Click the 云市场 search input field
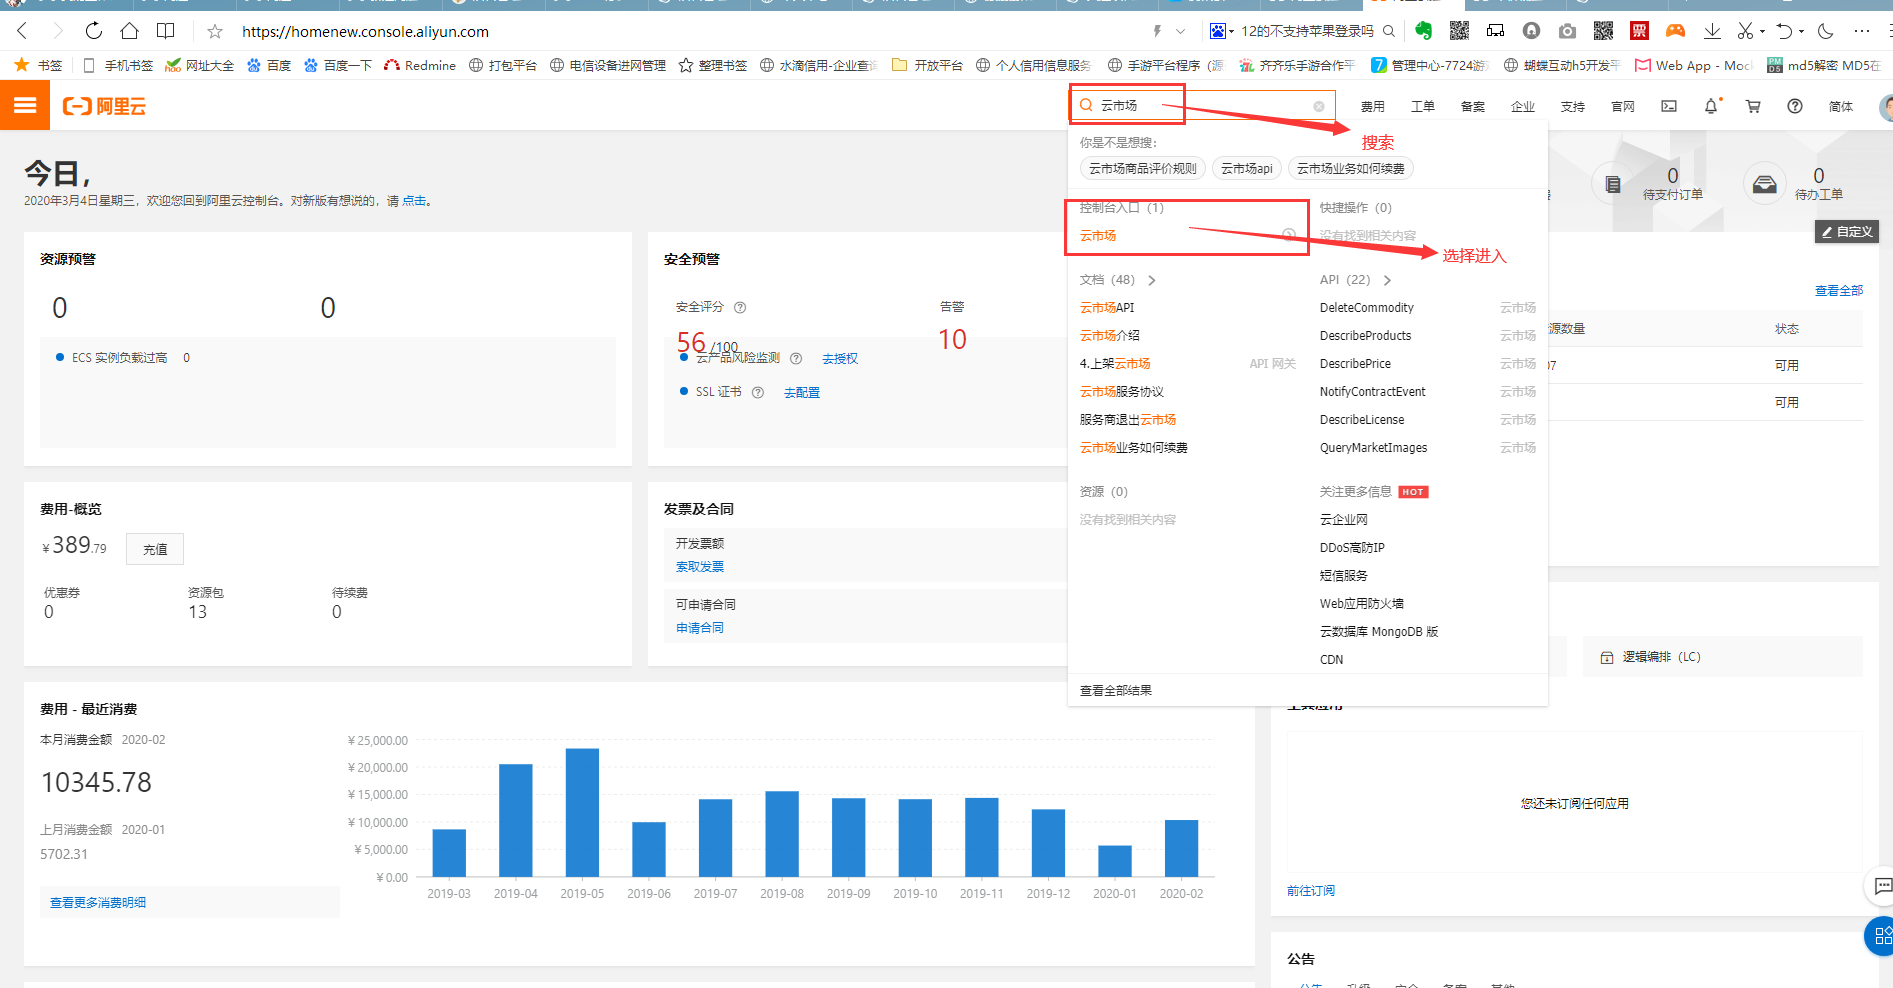The width and height of the screenshot is (1893, 988). [1204, 106]
